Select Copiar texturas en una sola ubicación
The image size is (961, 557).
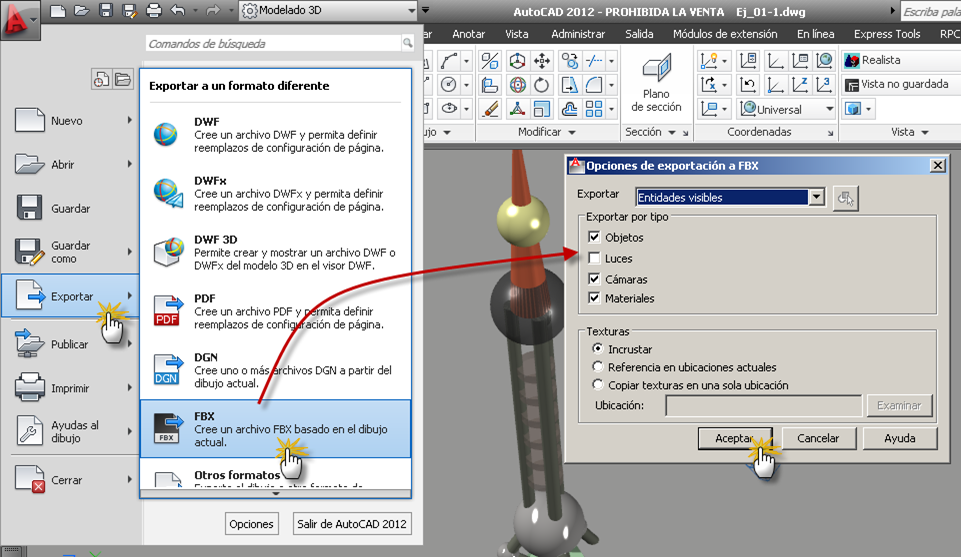pyautogui.click(x=598, y=385)
